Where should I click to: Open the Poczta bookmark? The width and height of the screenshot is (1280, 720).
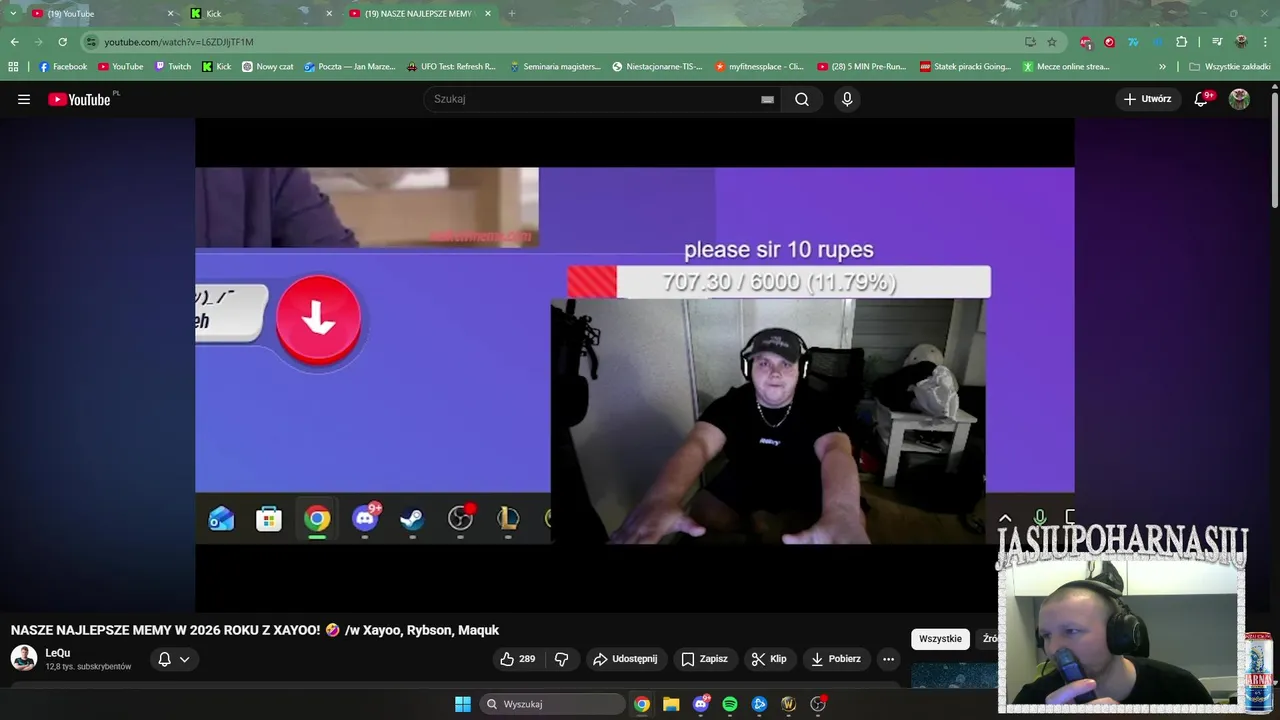(350, 67)
